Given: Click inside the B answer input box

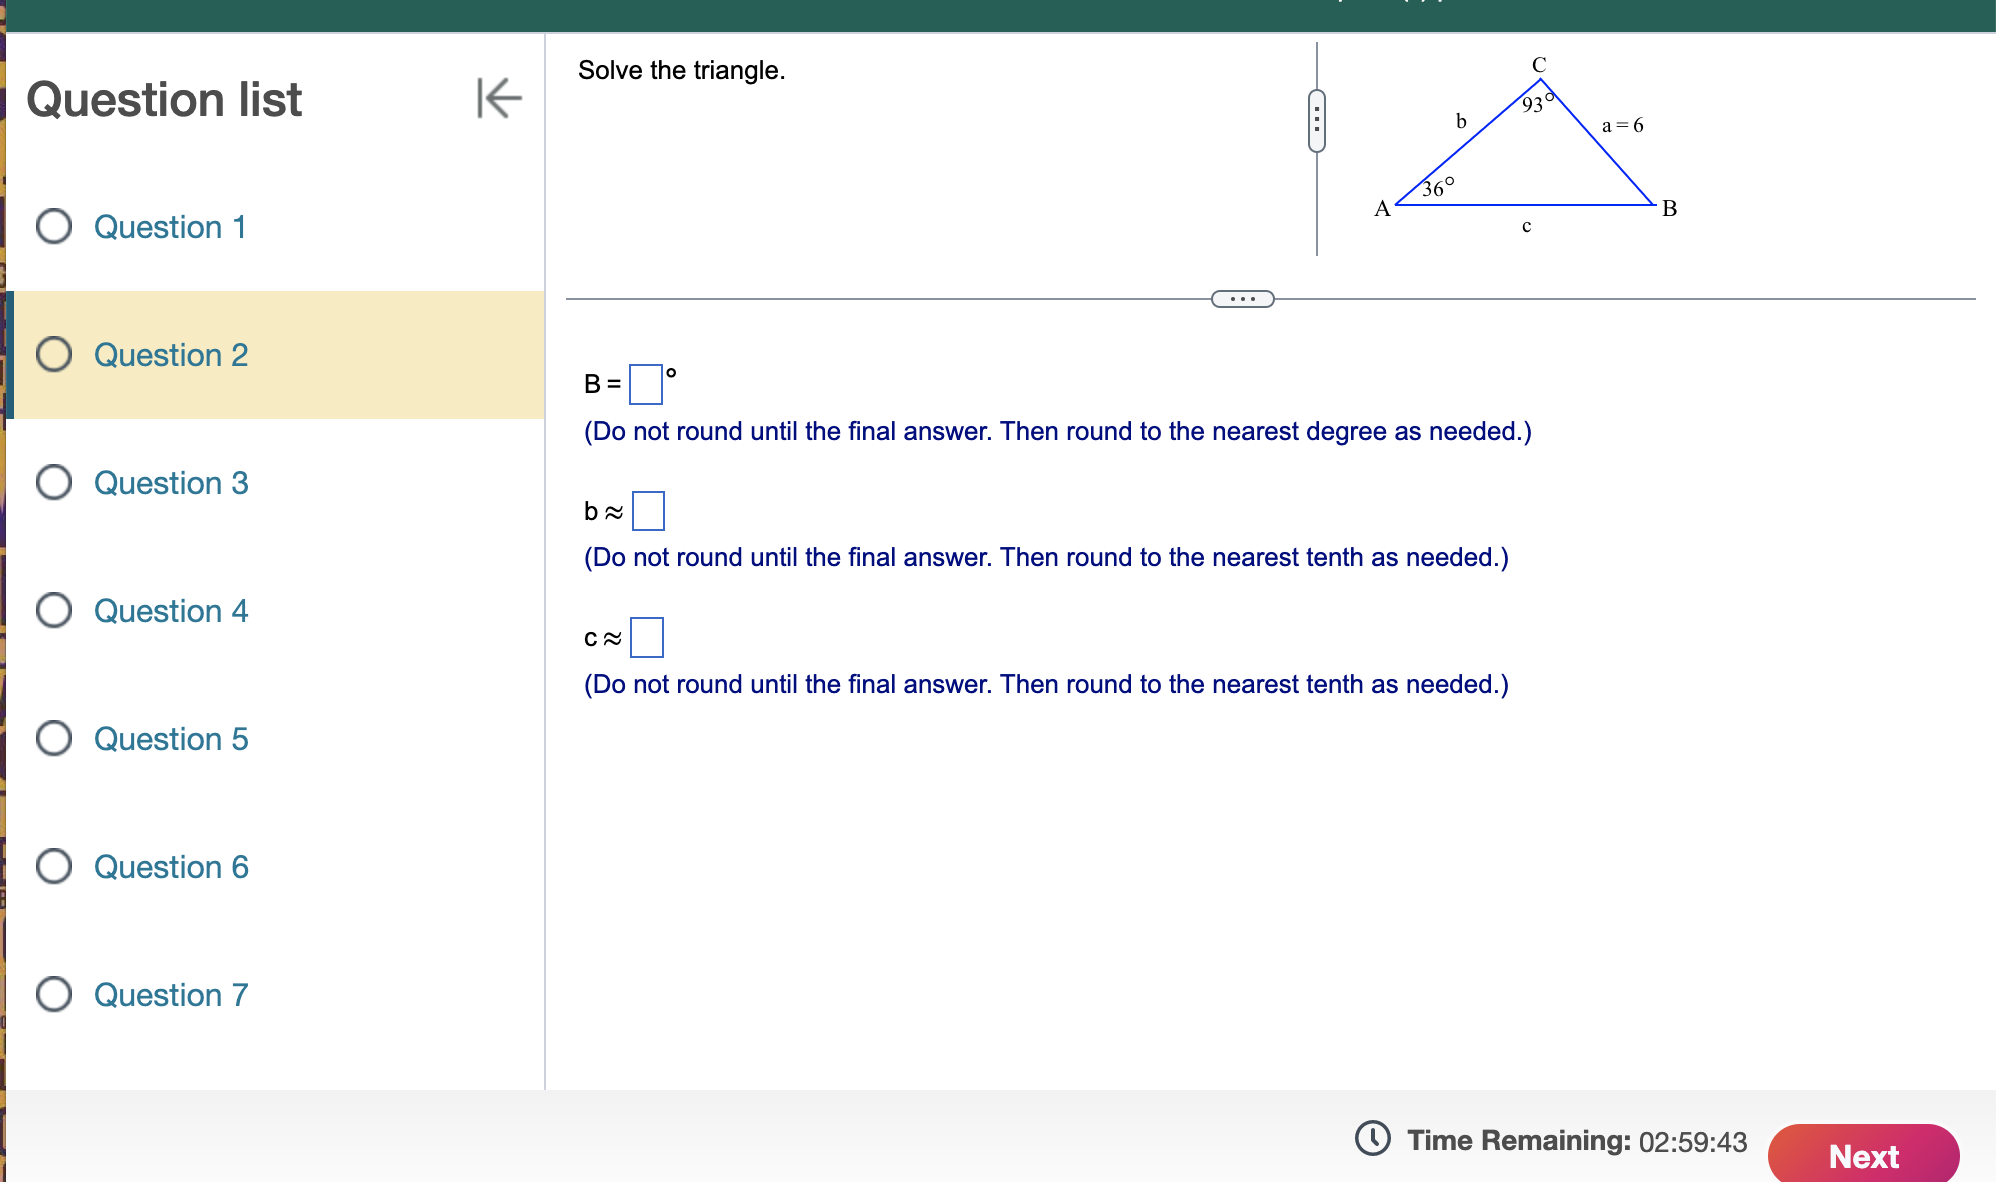Looking at the screenshot, I should pos(646,385).
